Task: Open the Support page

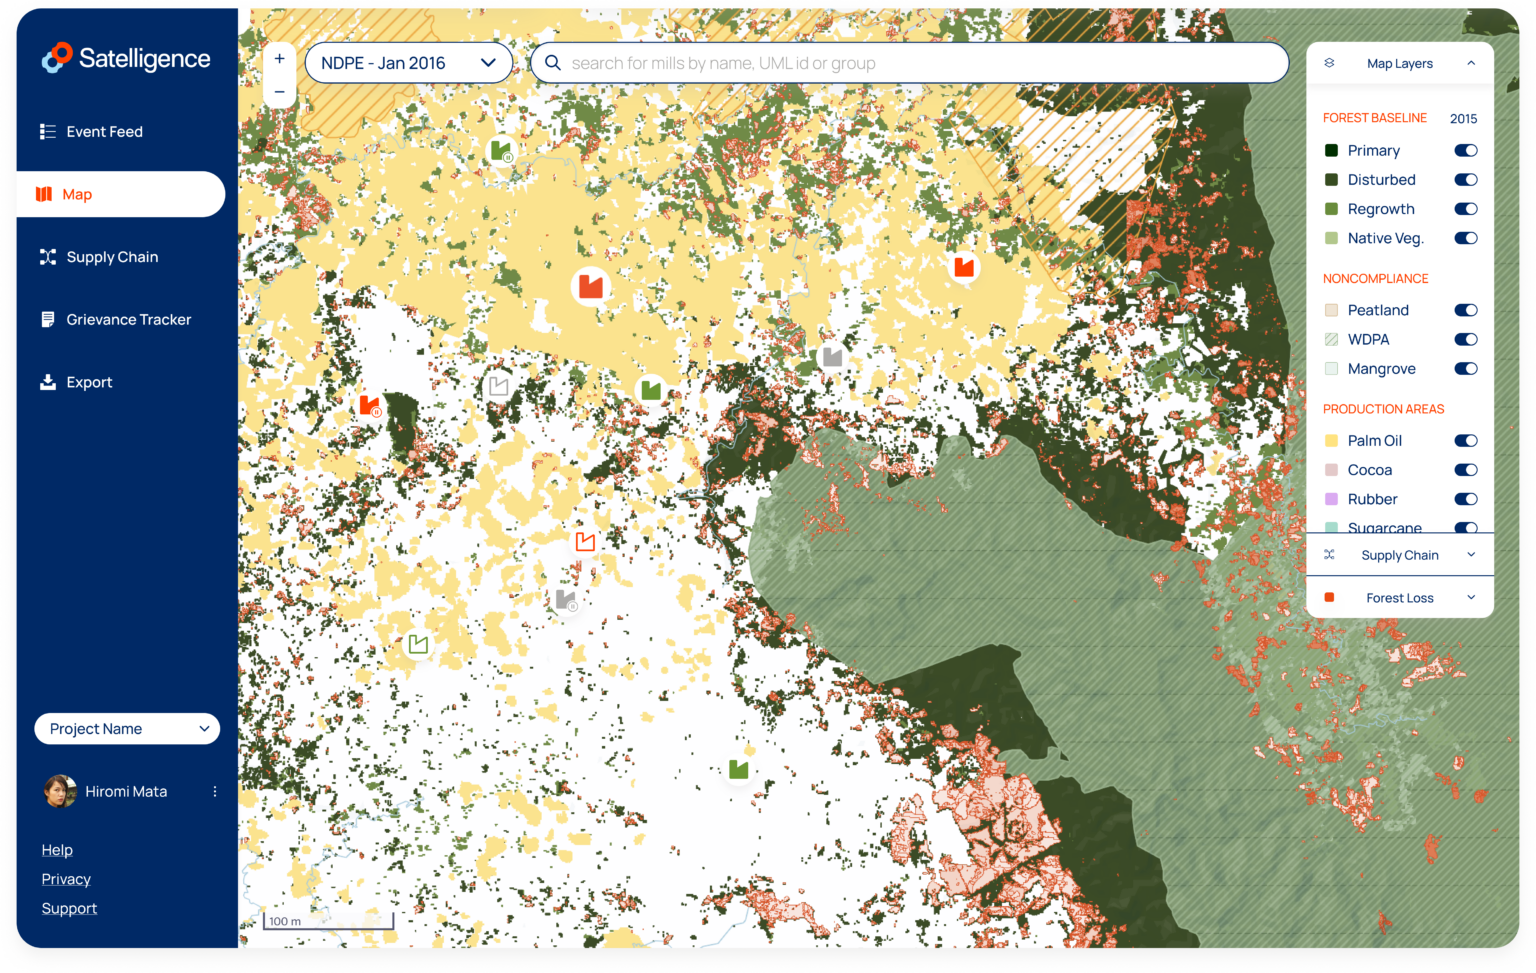Action: pyautogui.click(x=69, y=908)
